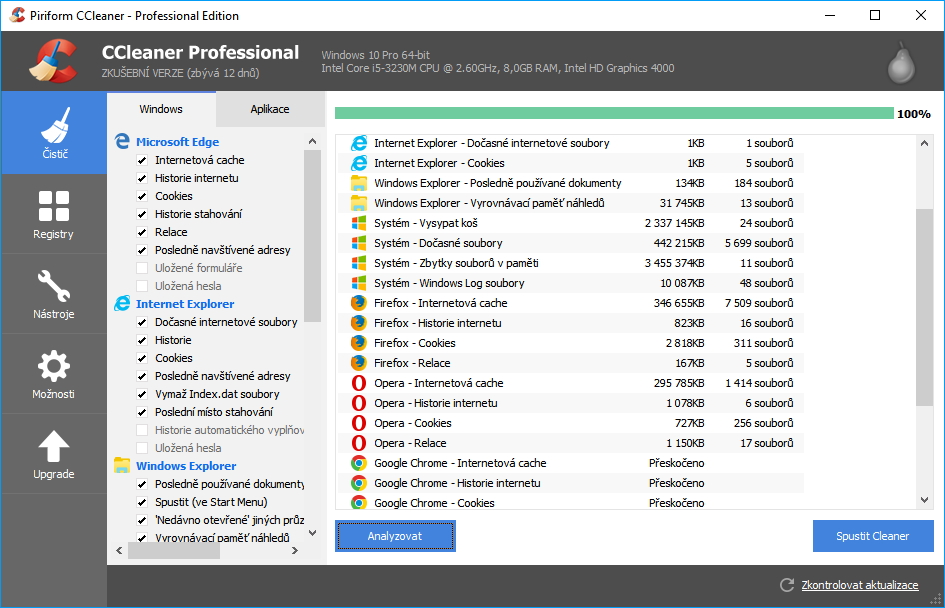Open the Nástroje wrench section
Image resolution: width=945 pixels, height=608 pixels.
(54, 294)
